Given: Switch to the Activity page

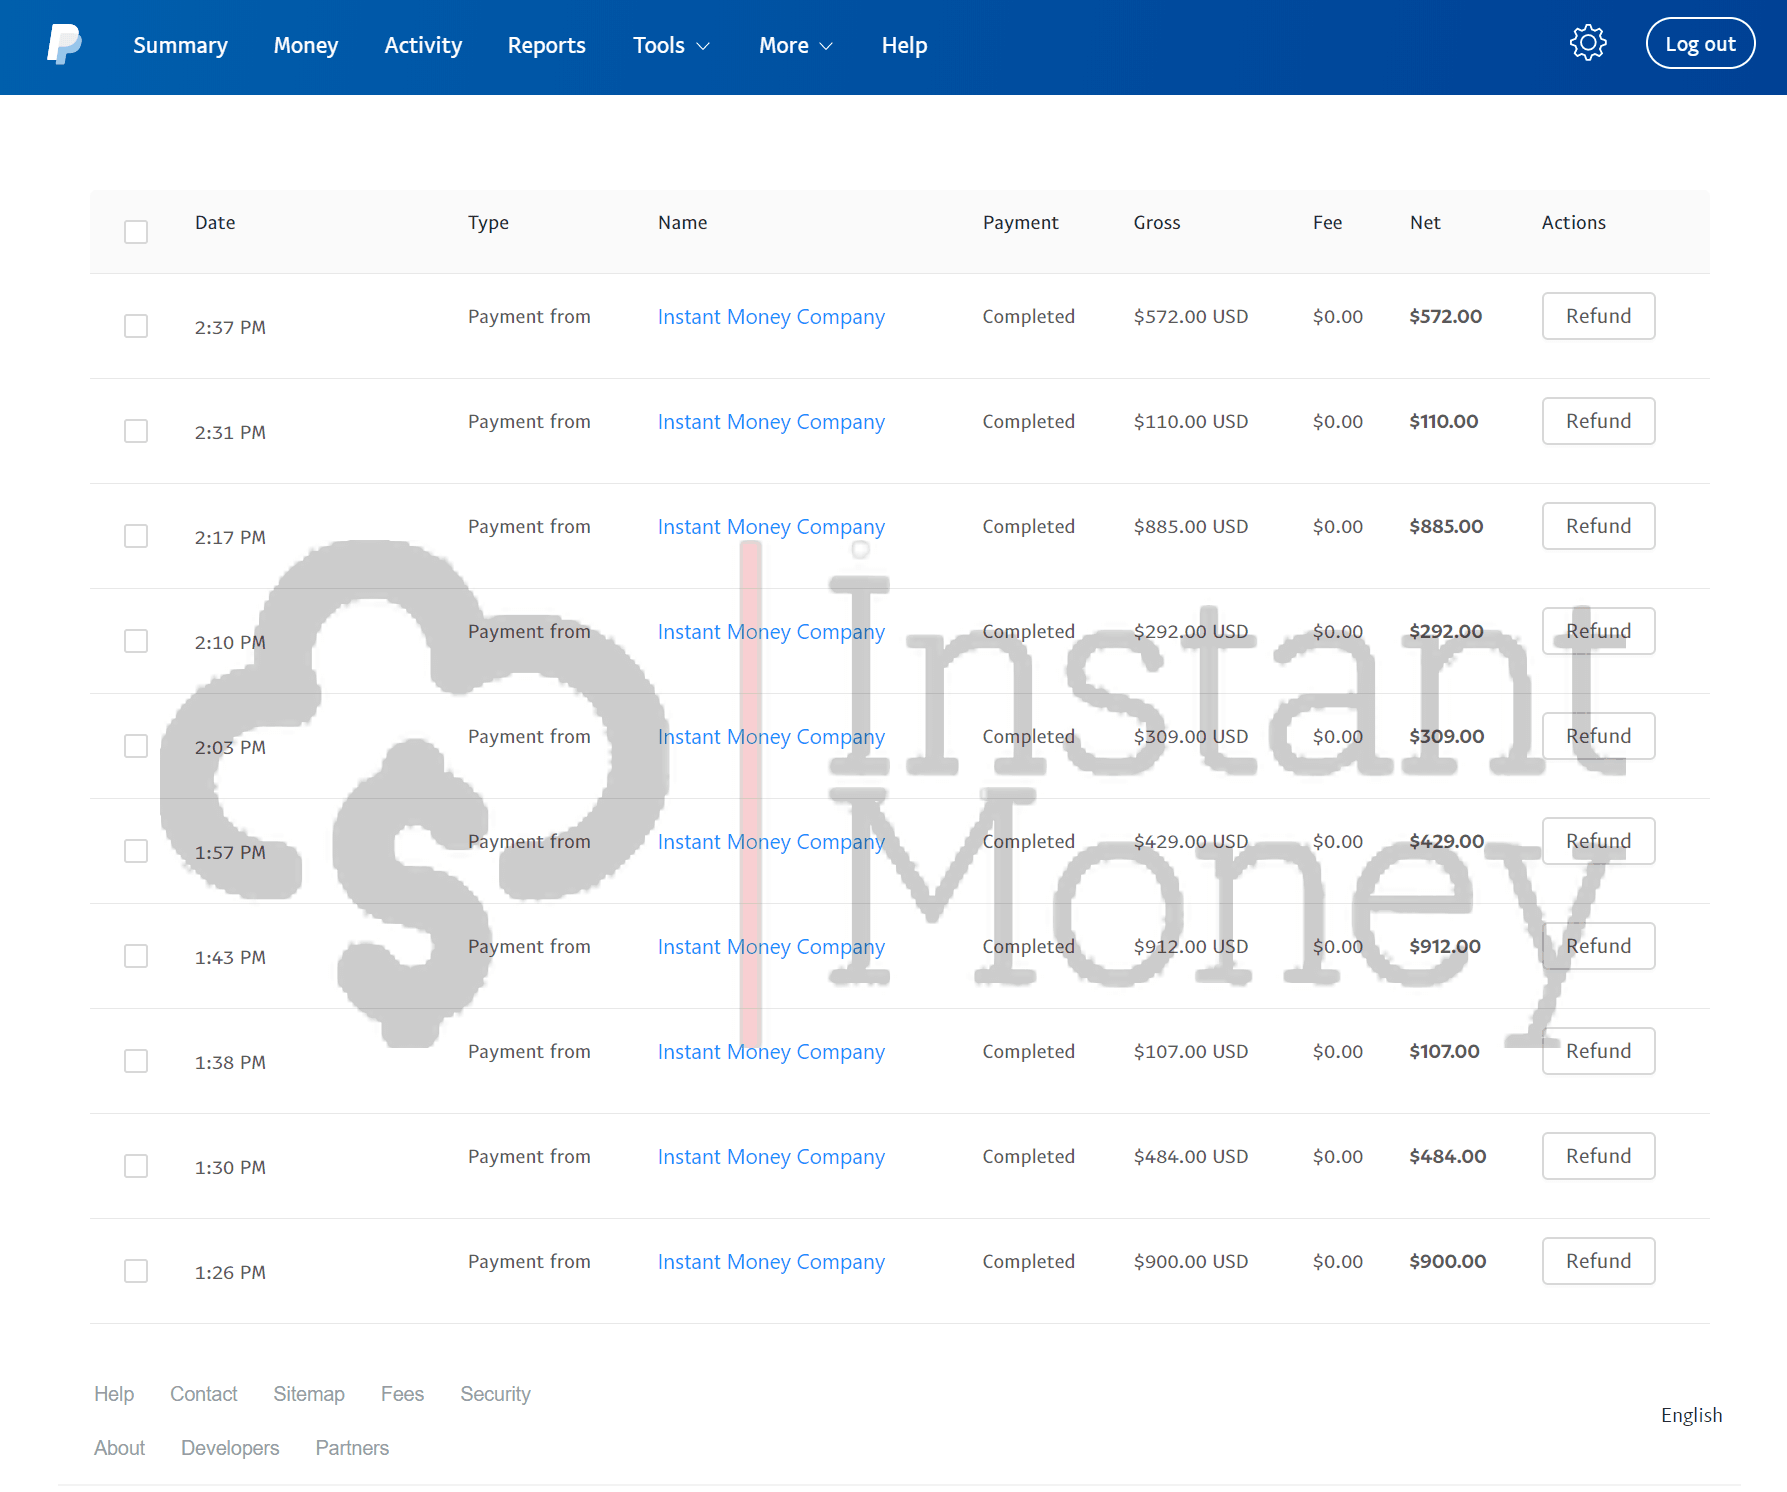Looking at the screenshot, I should (423, 45).
